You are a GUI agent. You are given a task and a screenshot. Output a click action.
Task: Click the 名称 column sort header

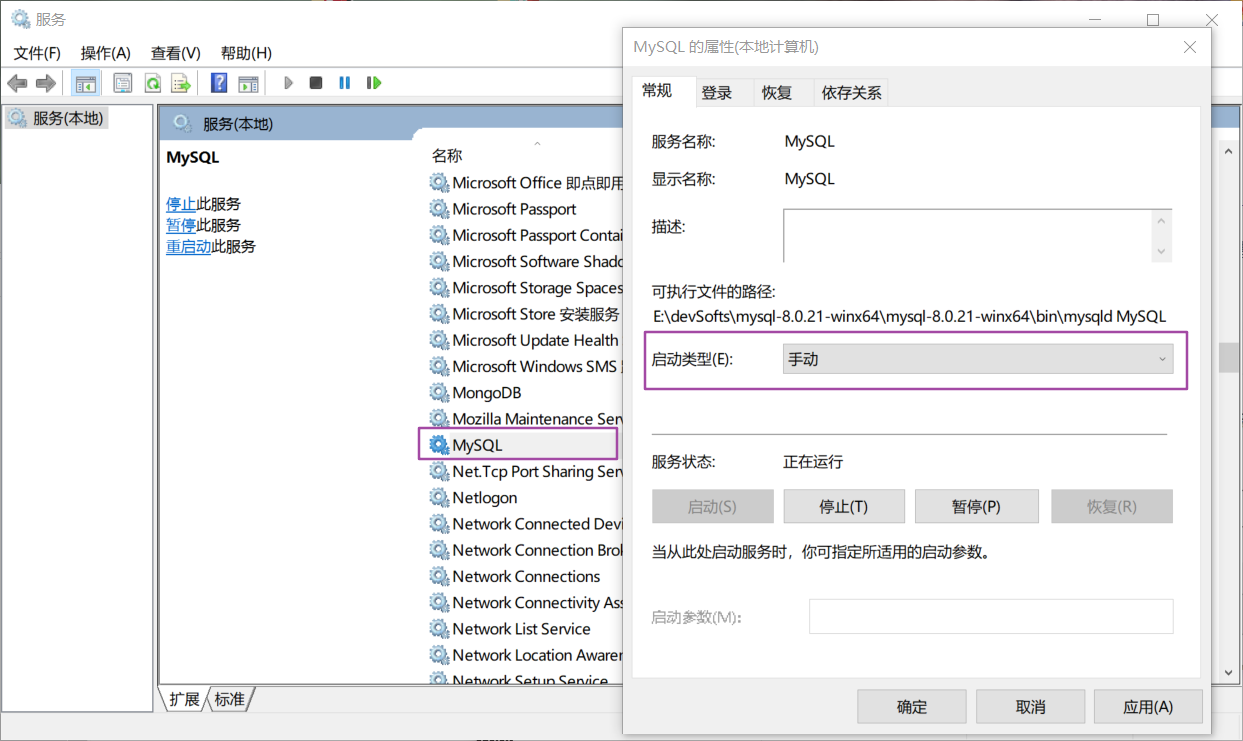tap(447, 155)
